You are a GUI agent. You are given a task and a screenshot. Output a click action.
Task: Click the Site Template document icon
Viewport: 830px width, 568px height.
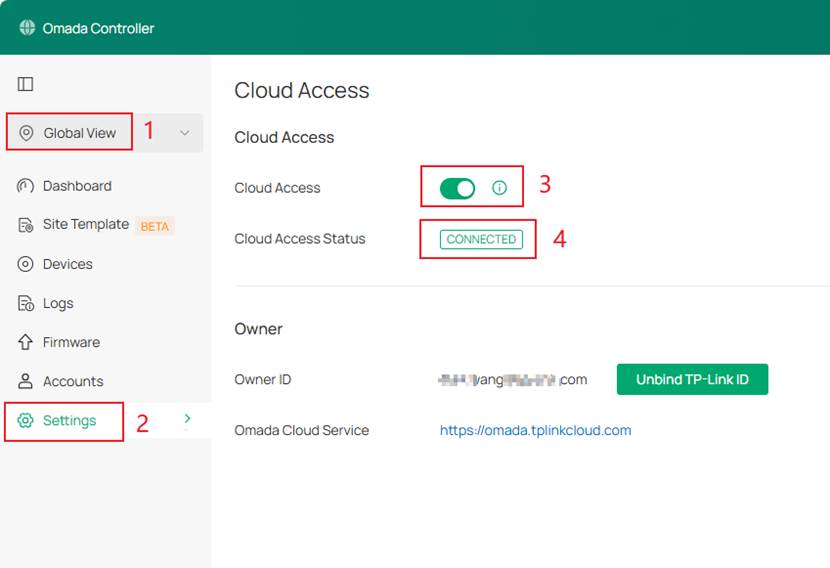click(25, 225)
